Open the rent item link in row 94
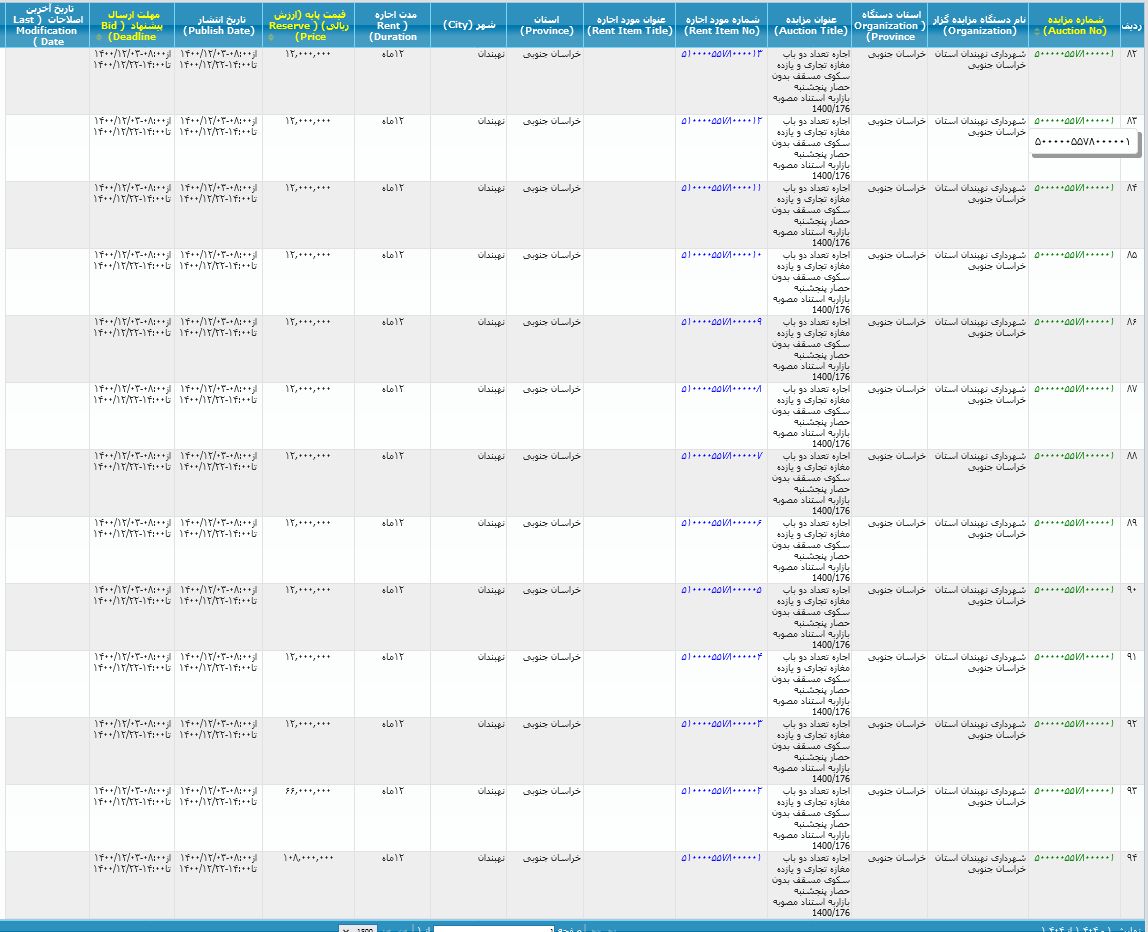Image resolution: width=1148 pixels, height=932 pixels. click(721, 857)
